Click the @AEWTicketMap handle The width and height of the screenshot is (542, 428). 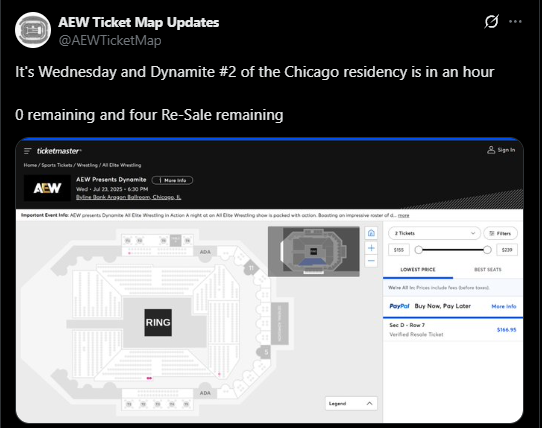pos(110,41)
